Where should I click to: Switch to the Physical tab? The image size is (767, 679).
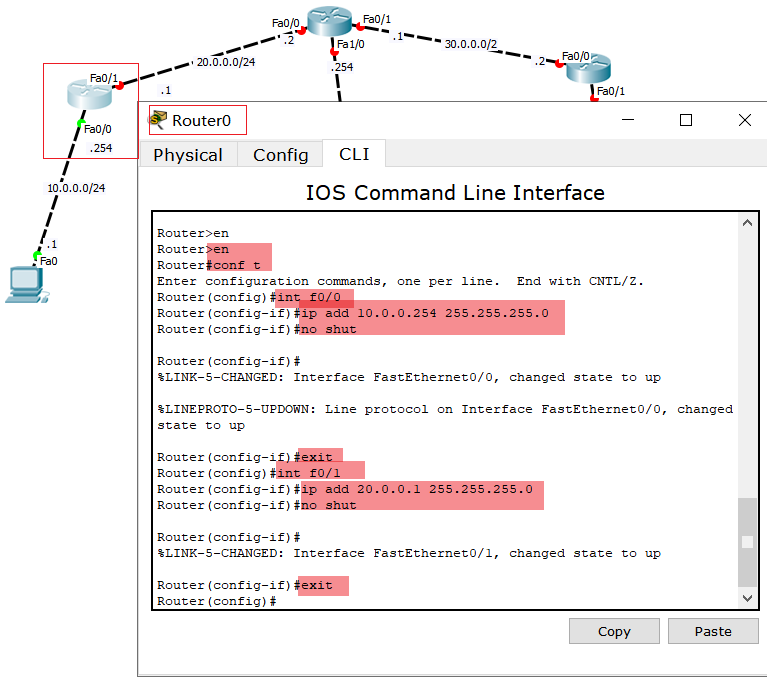(x=188, y=155)
